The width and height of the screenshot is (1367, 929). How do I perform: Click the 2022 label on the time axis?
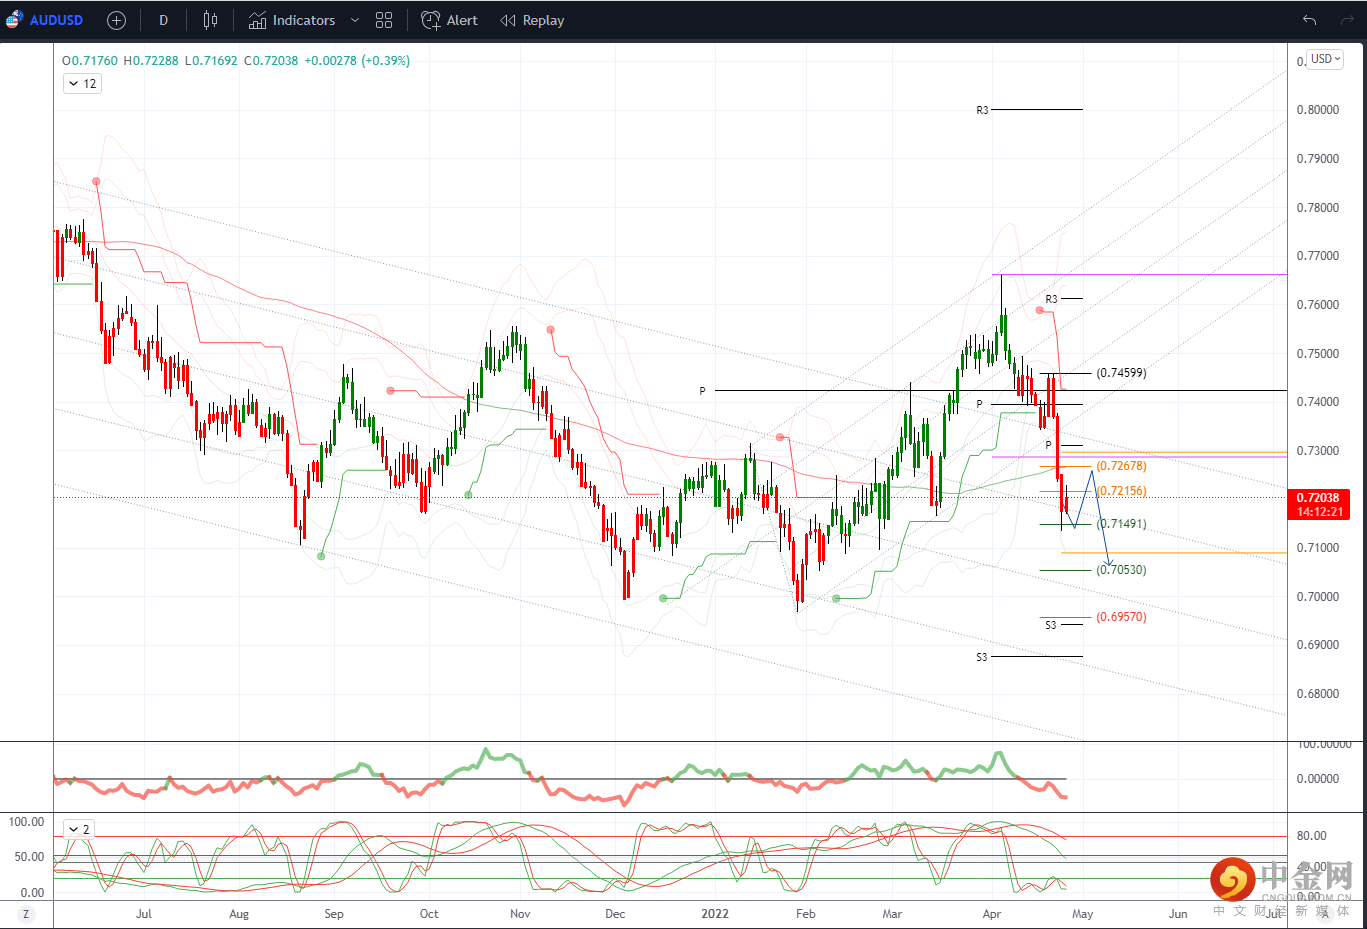pyautogui.click(x=715, y=914)
